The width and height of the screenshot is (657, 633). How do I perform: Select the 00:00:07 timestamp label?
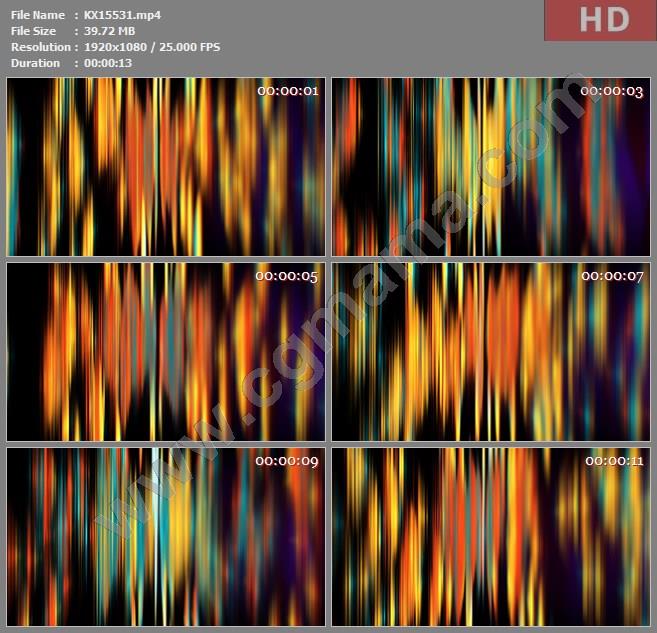click(612, 276)
